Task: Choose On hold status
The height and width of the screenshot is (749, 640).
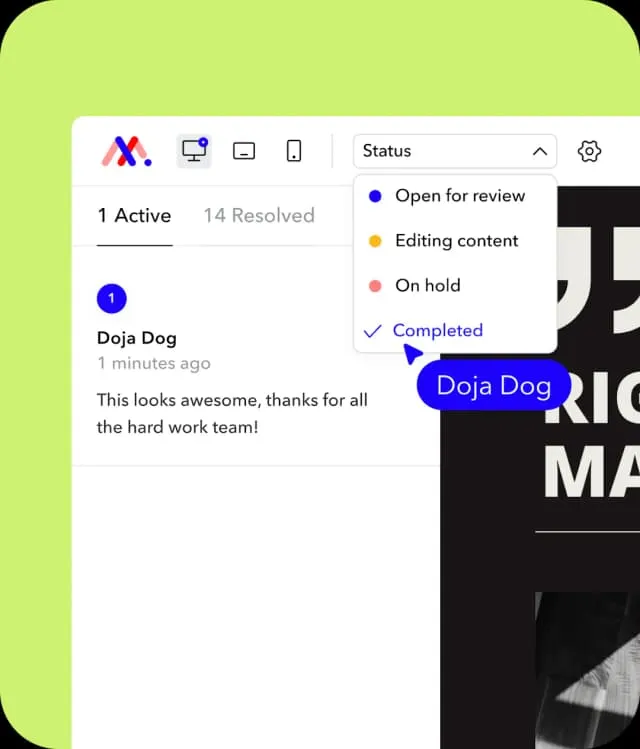Action: [x=455, y=286]
